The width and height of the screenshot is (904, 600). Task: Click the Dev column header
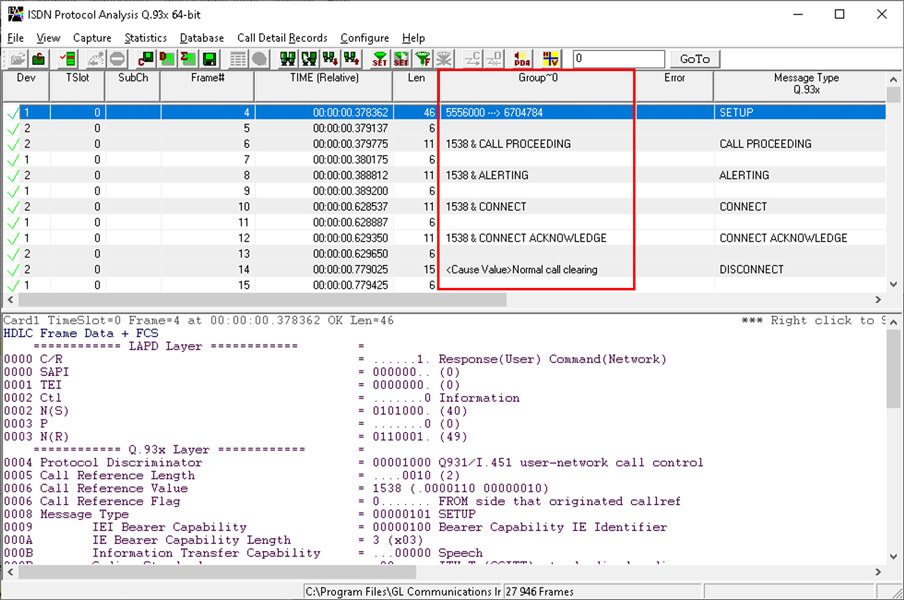26,86
